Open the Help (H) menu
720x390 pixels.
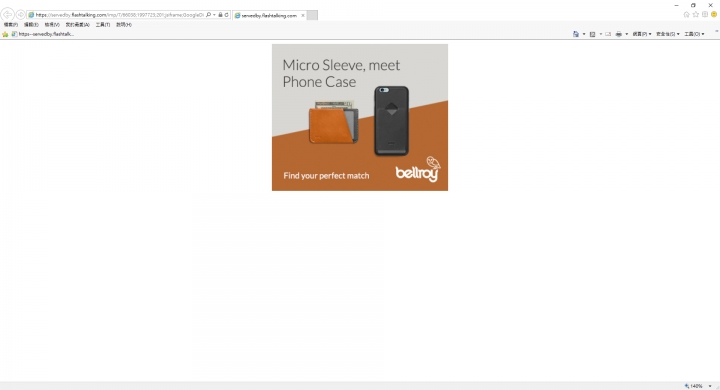(x=124, y=25)
